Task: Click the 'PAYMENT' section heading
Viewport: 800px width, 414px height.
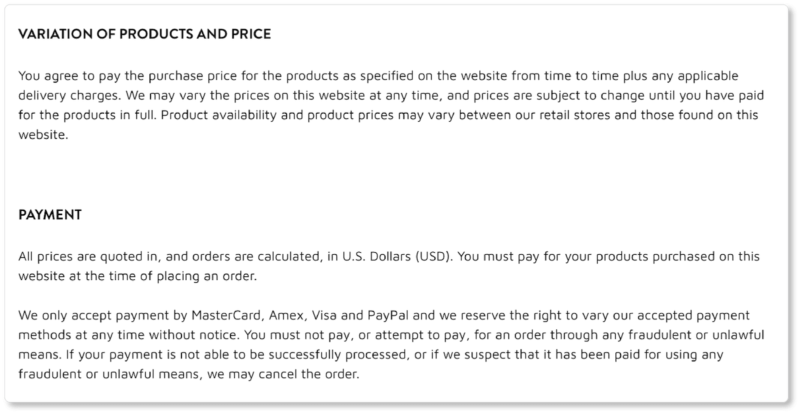Action: (50, 215)
